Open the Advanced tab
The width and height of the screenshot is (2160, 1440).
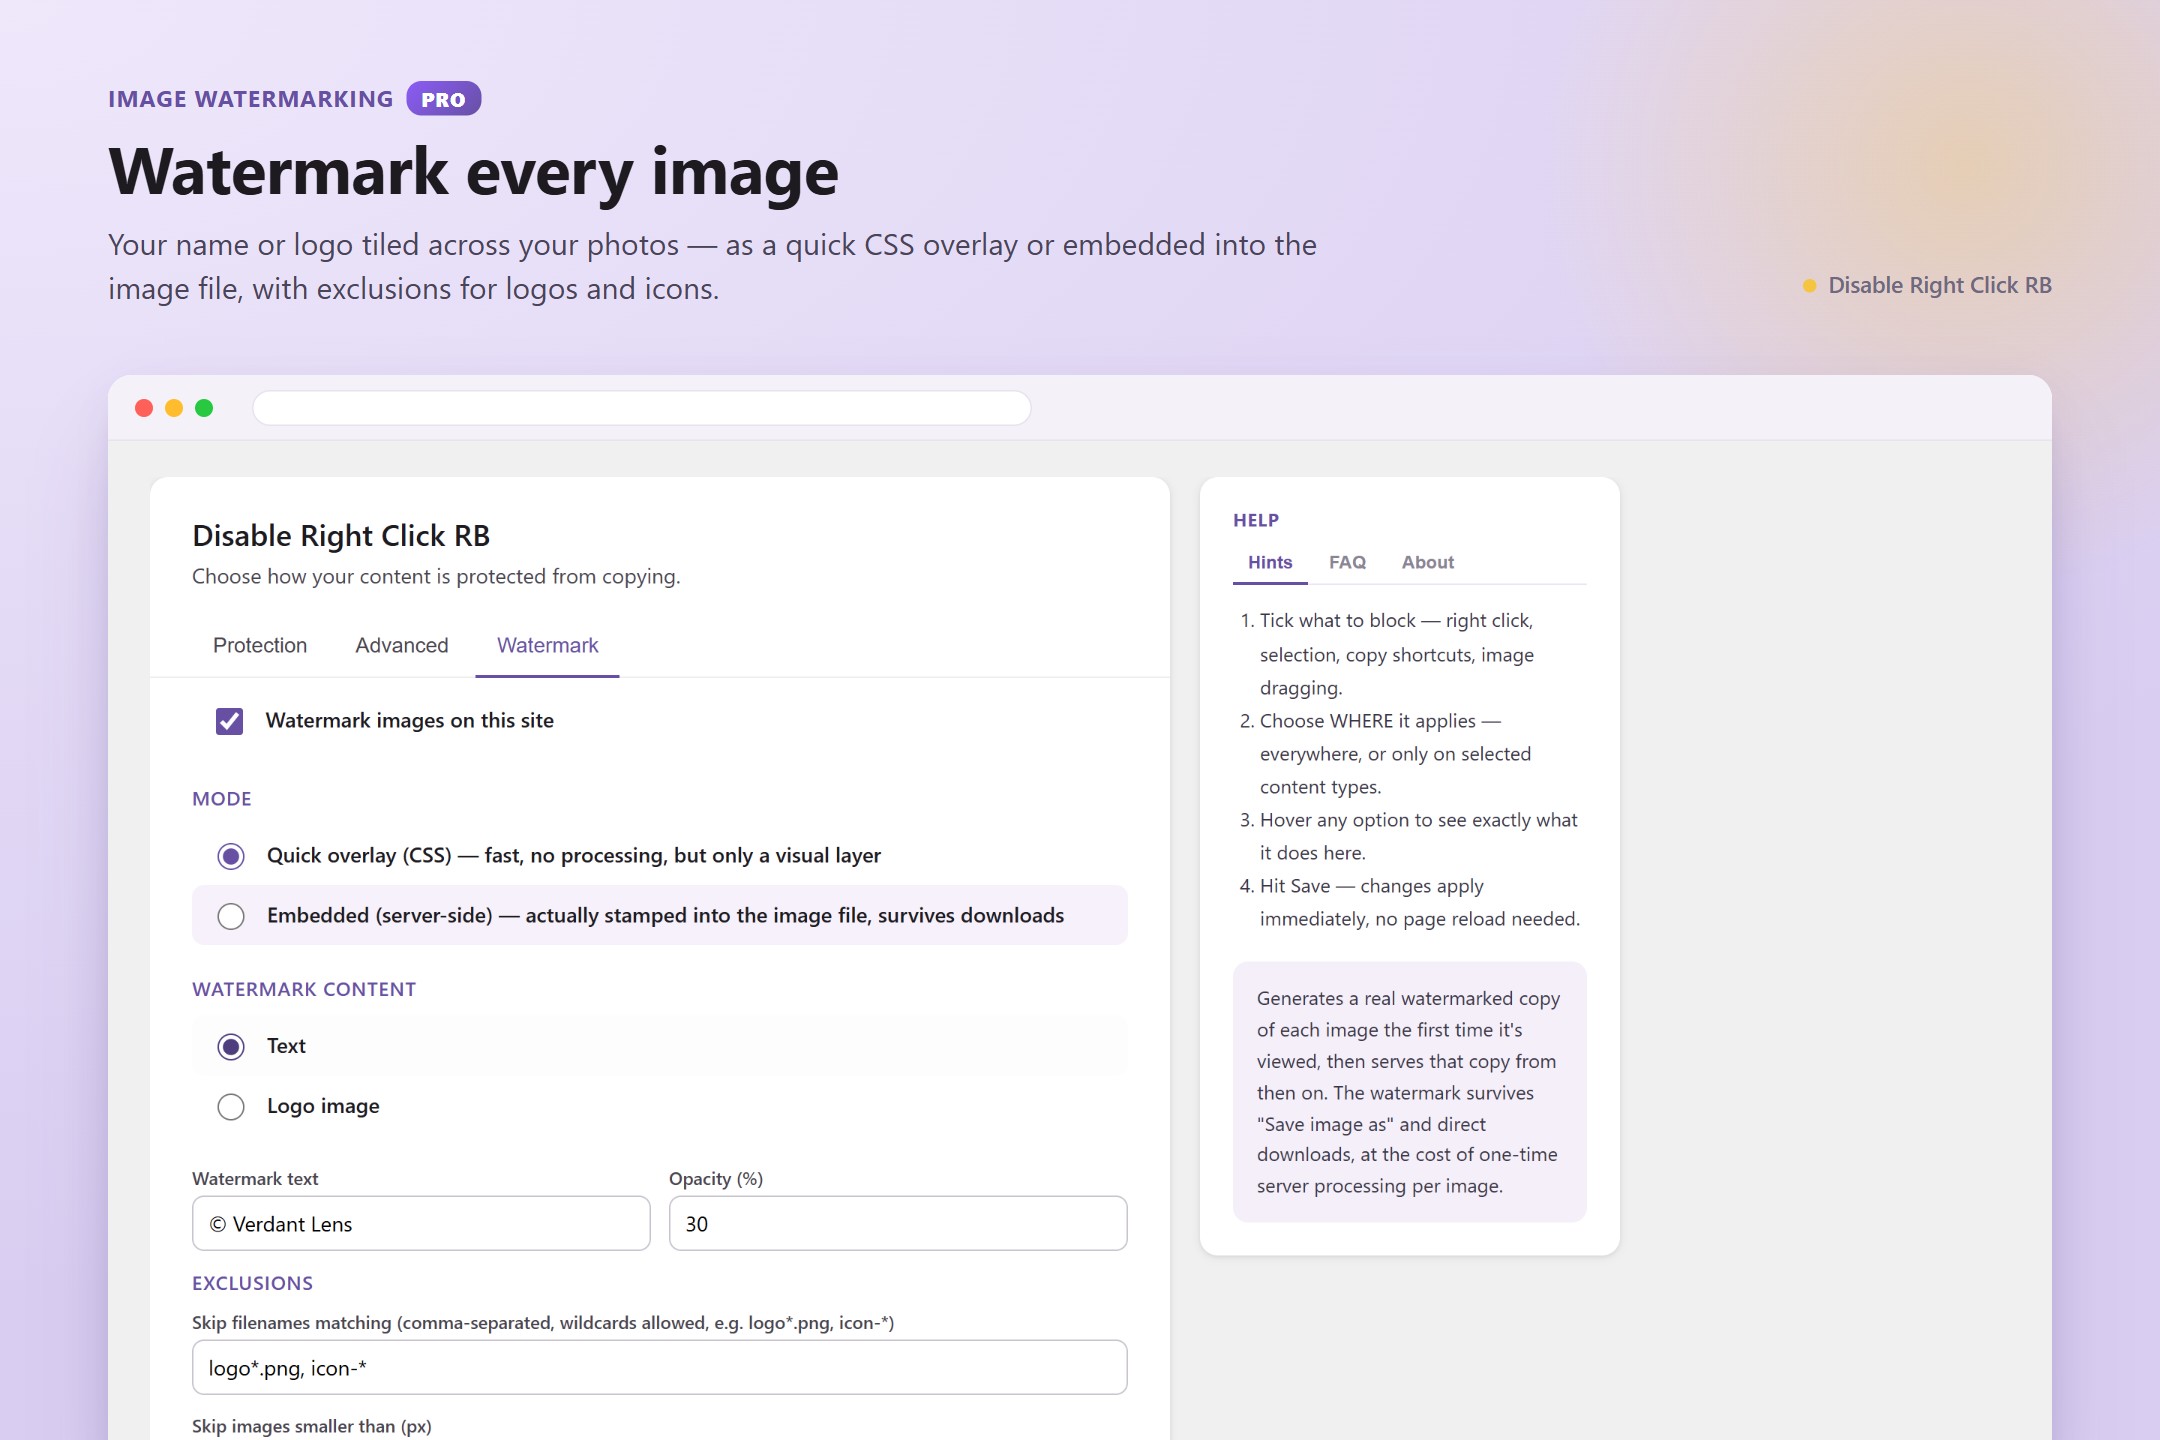coord(402,646)
